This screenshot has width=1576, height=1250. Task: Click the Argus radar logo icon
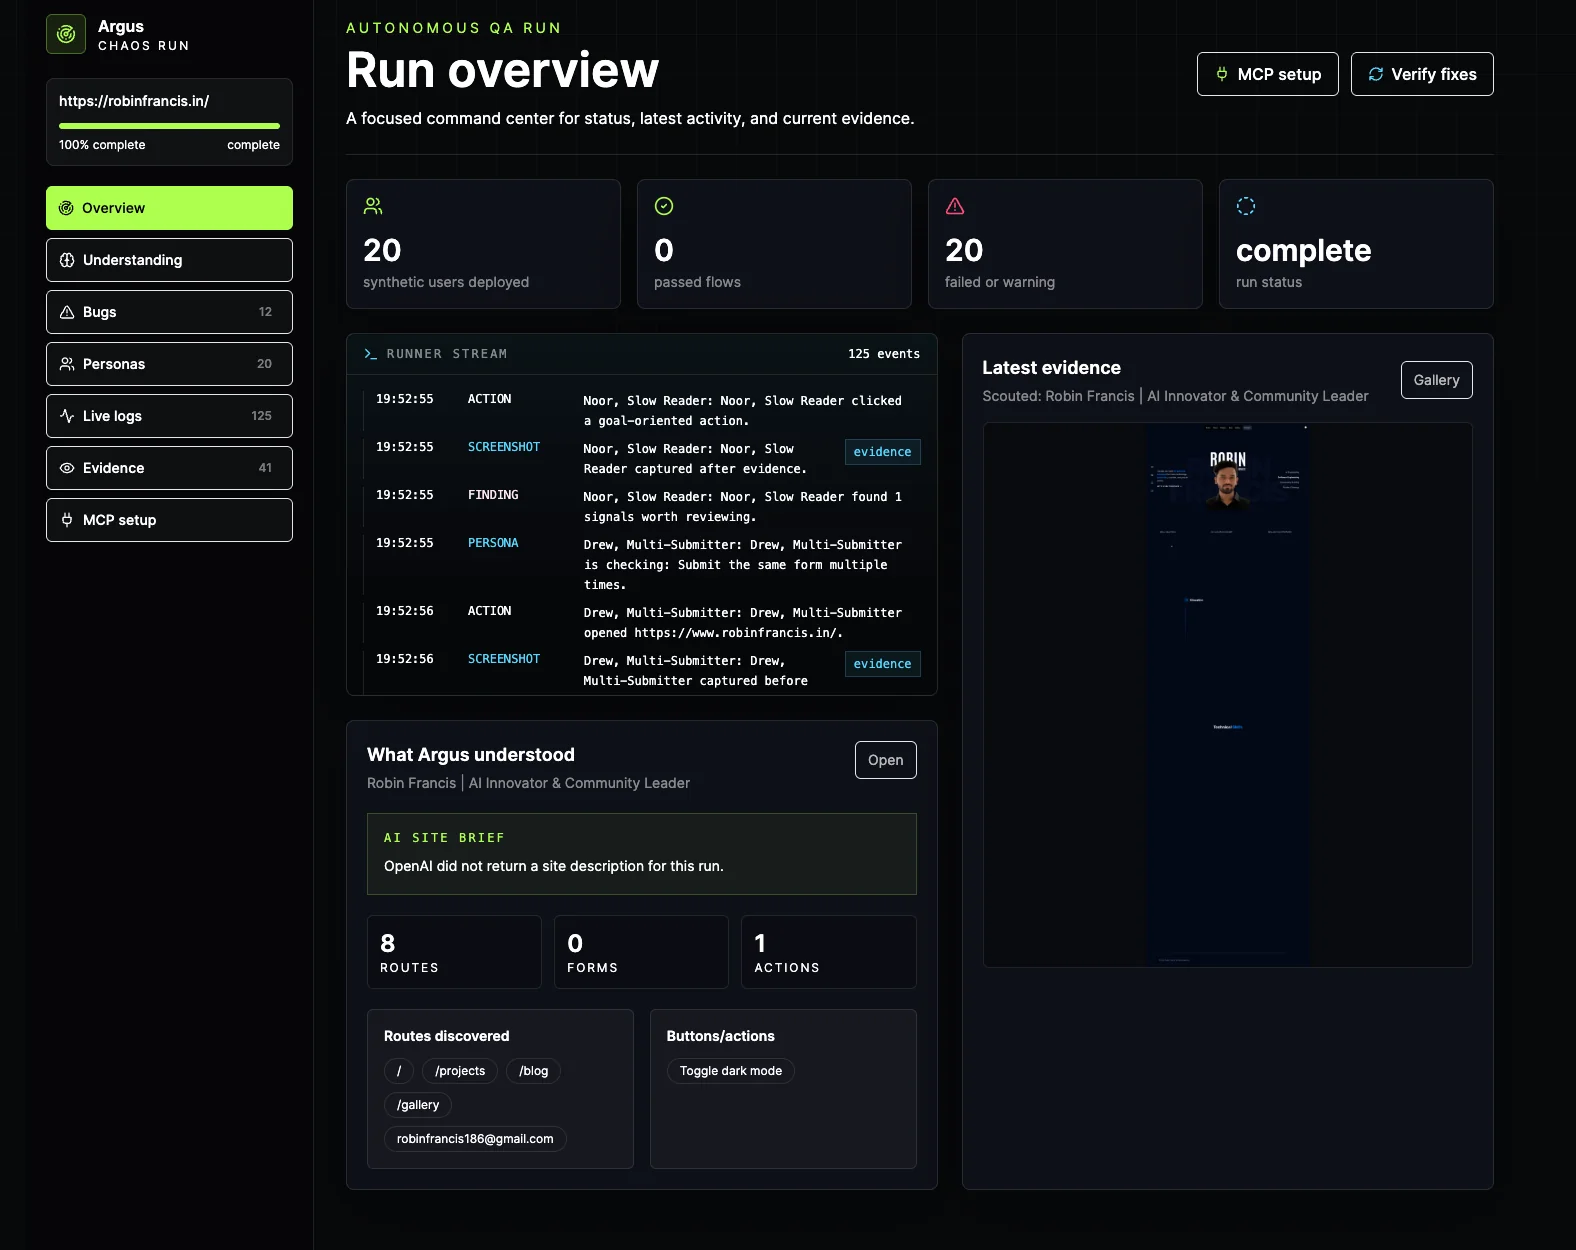[66, 34]
